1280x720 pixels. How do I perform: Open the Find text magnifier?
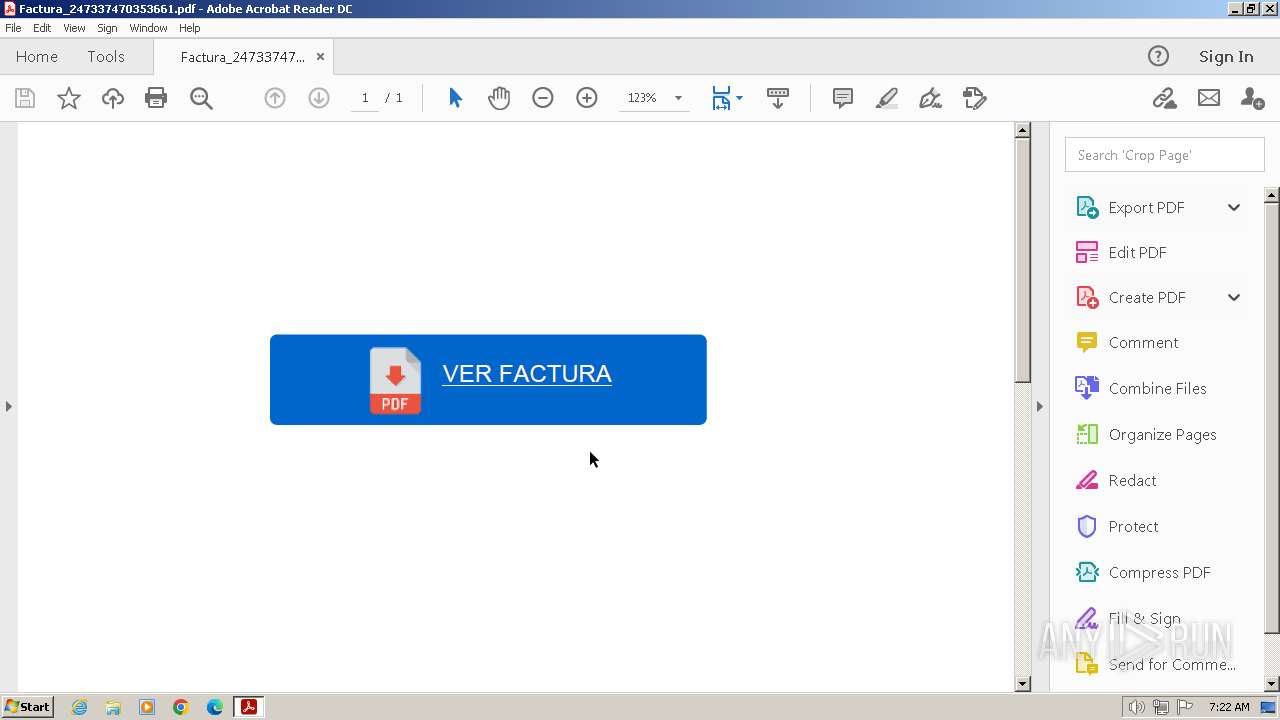(201, 98)
